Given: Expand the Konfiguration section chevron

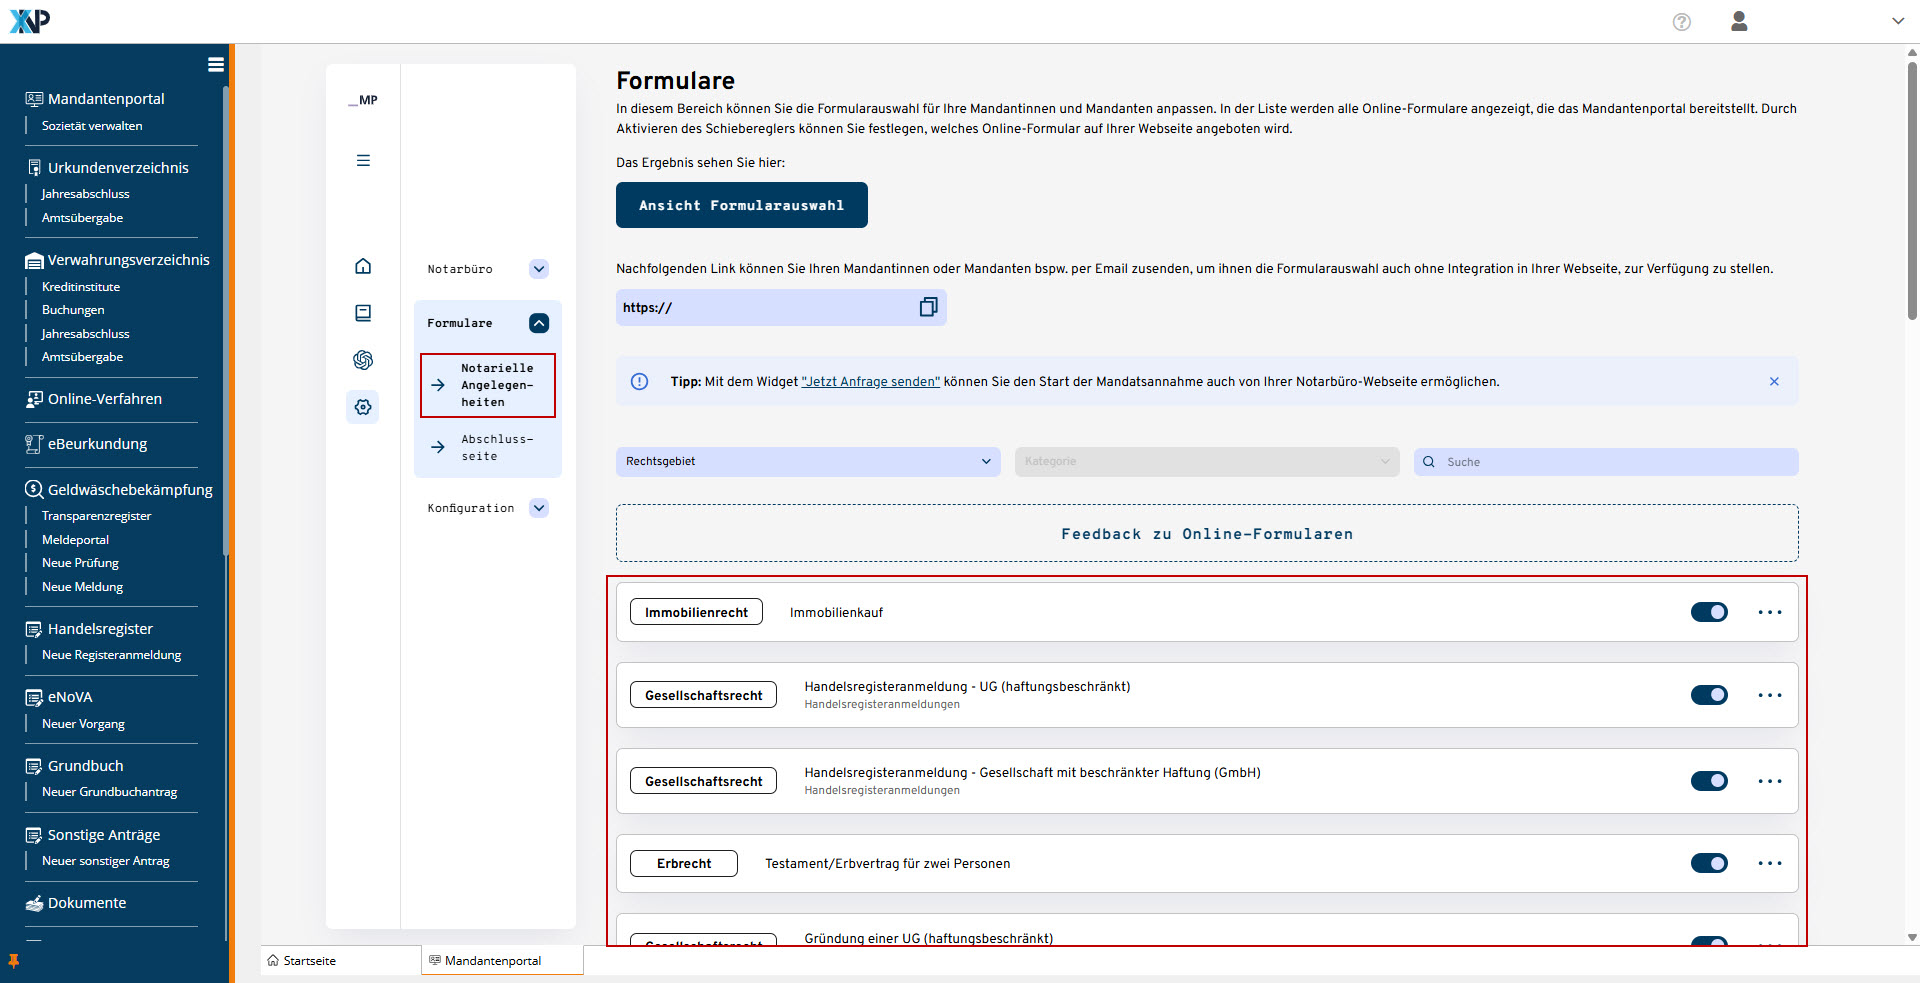Looking at the screenshot, I should (x=539, y=508).
